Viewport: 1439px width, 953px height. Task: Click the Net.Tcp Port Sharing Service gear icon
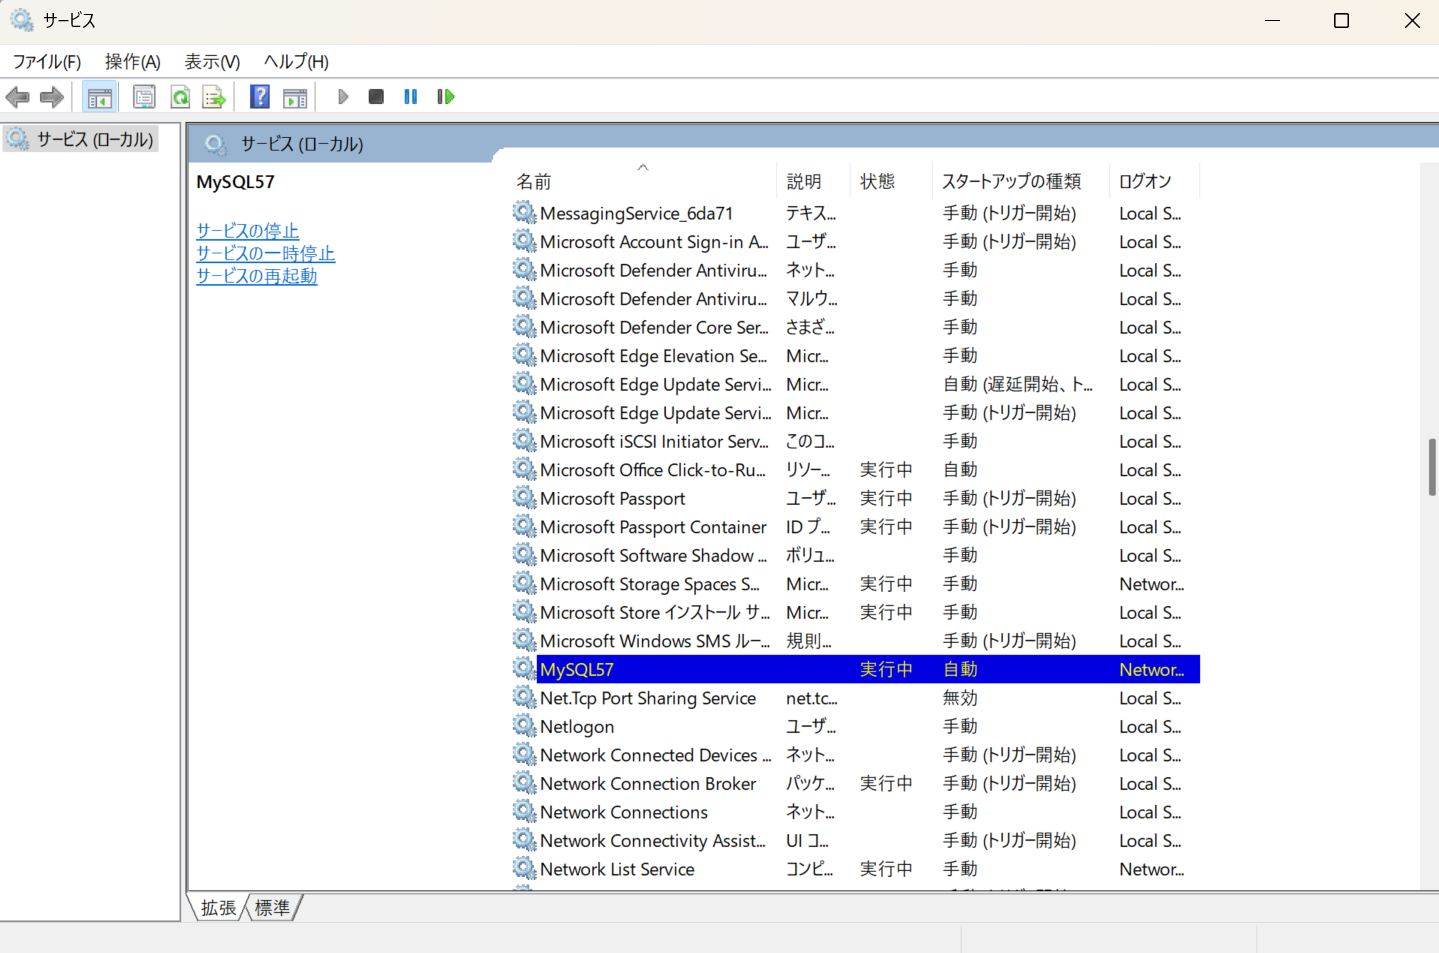pos(524,697)
